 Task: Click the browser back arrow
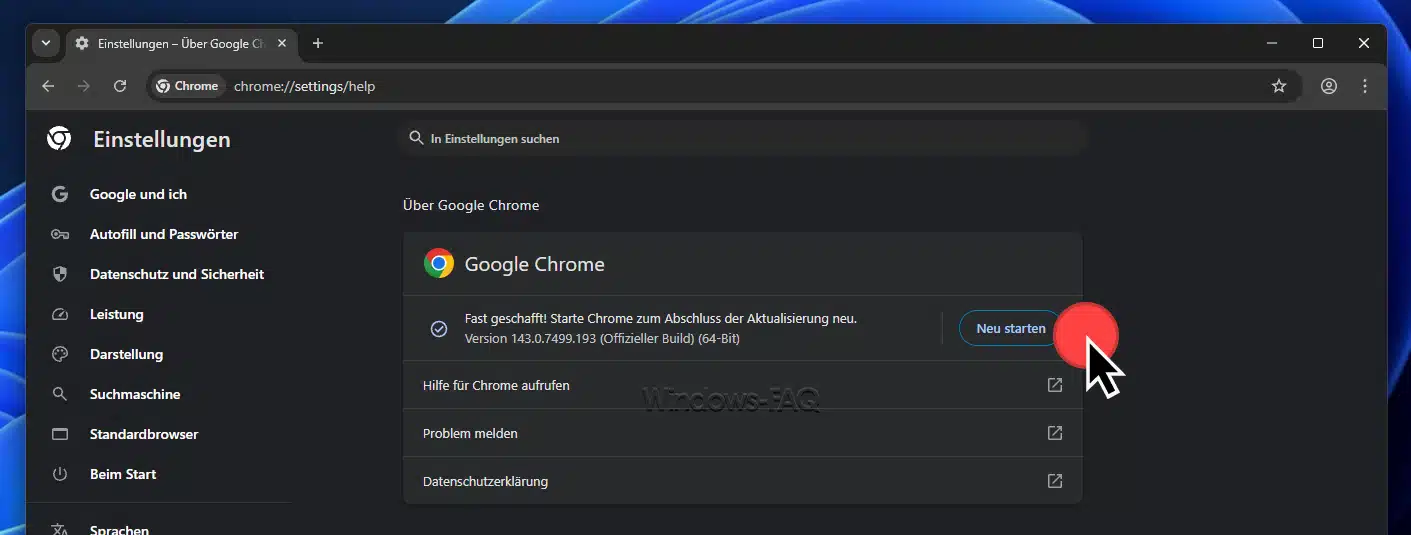[48, 86]
